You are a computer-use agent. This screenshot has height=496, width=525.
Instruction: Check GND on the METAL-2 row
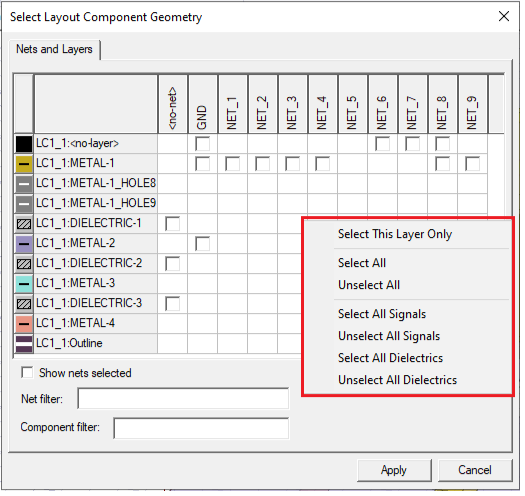tap(203, 244)
